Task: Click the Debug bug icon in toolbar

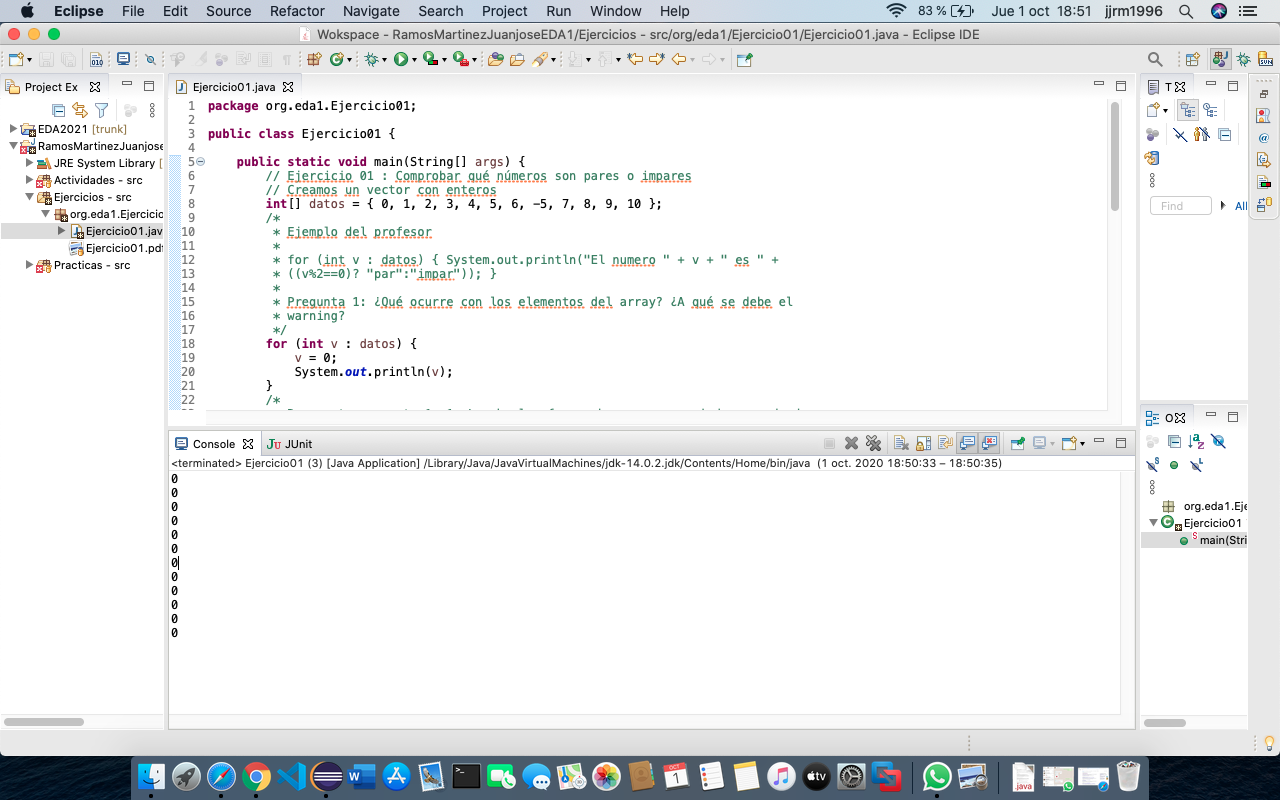Action: click(372, 59)
